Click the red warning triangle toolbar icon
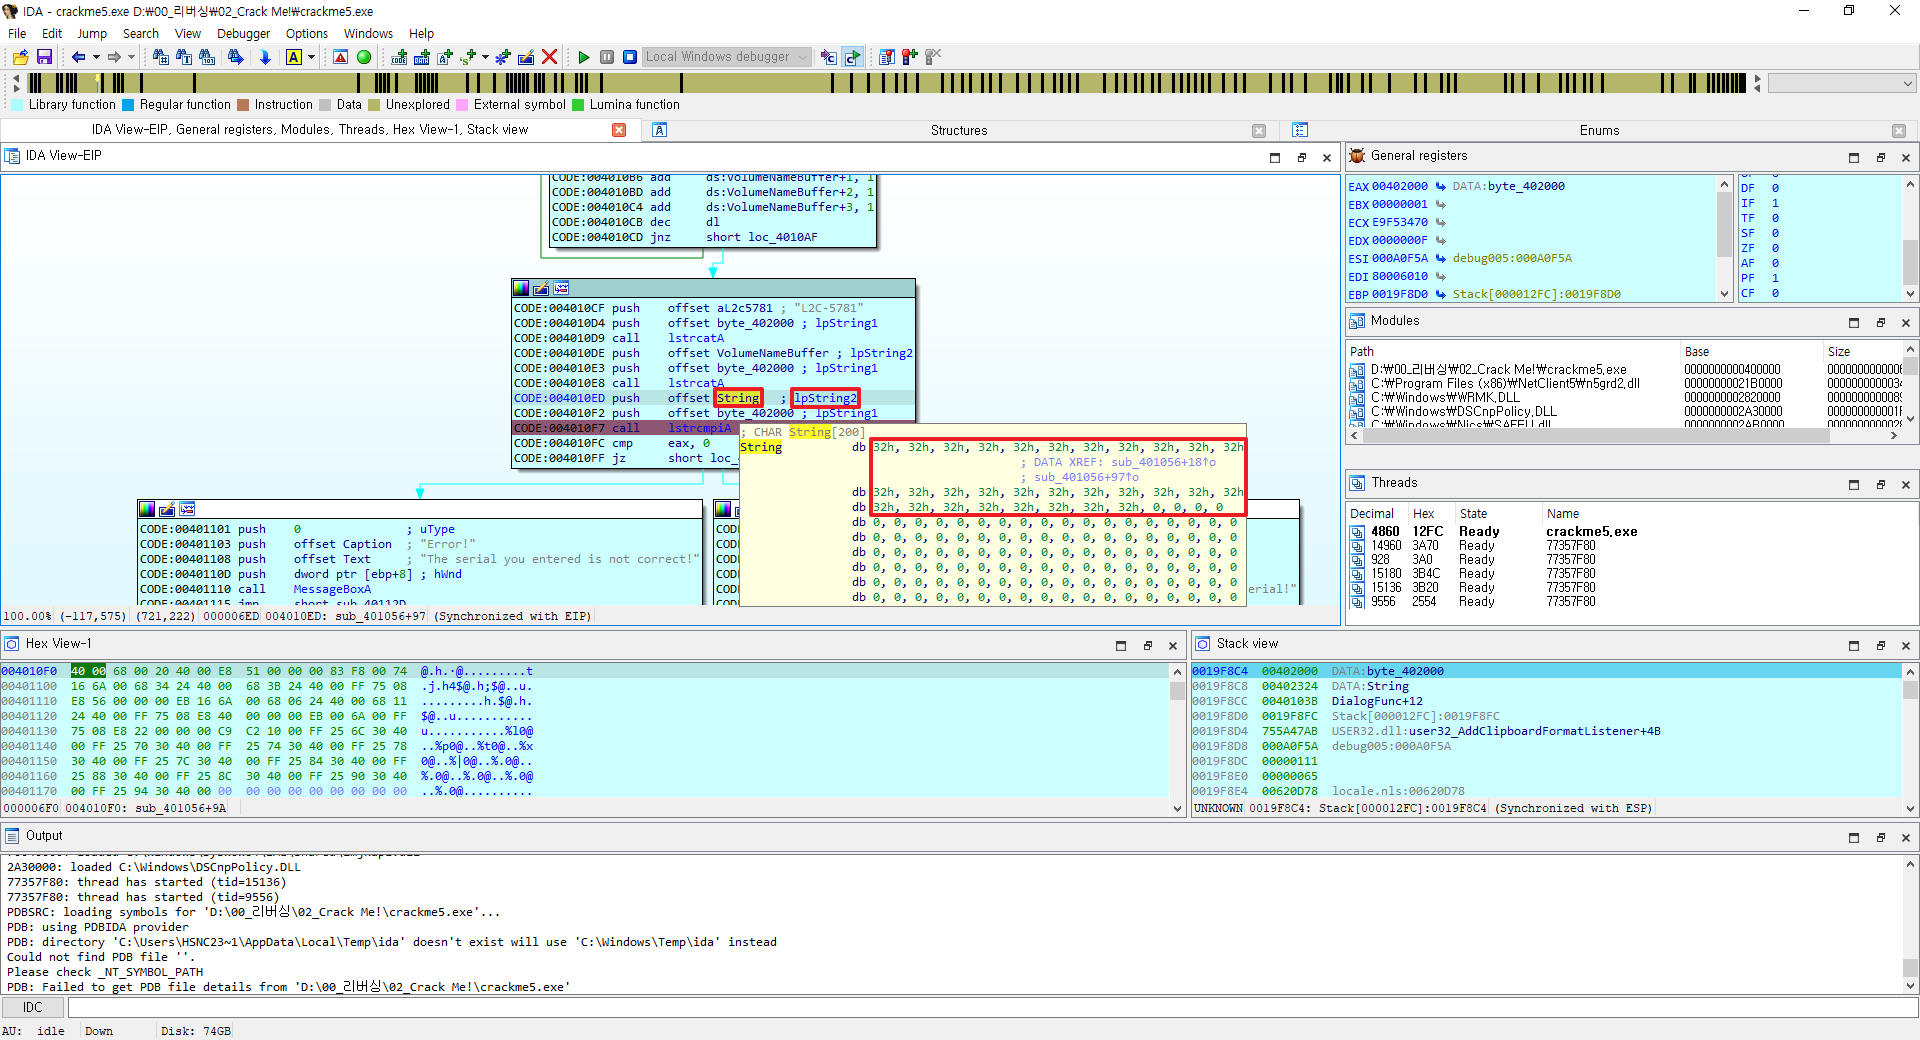Image resolution: width=1920 pixels, height=1040 pixels. [340, 57]
